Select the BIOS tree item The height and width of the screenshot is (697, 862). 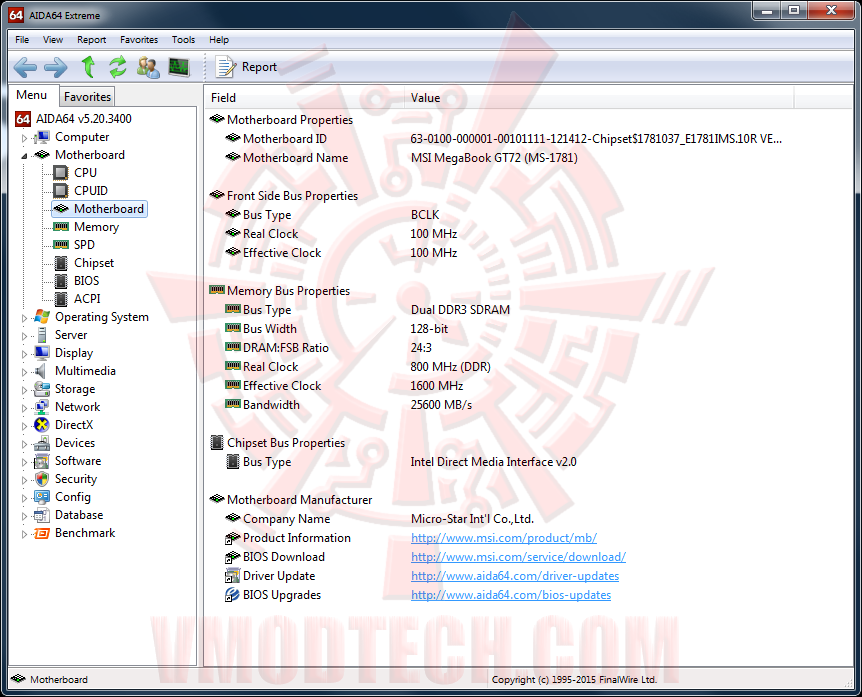[x=86, y=281]
